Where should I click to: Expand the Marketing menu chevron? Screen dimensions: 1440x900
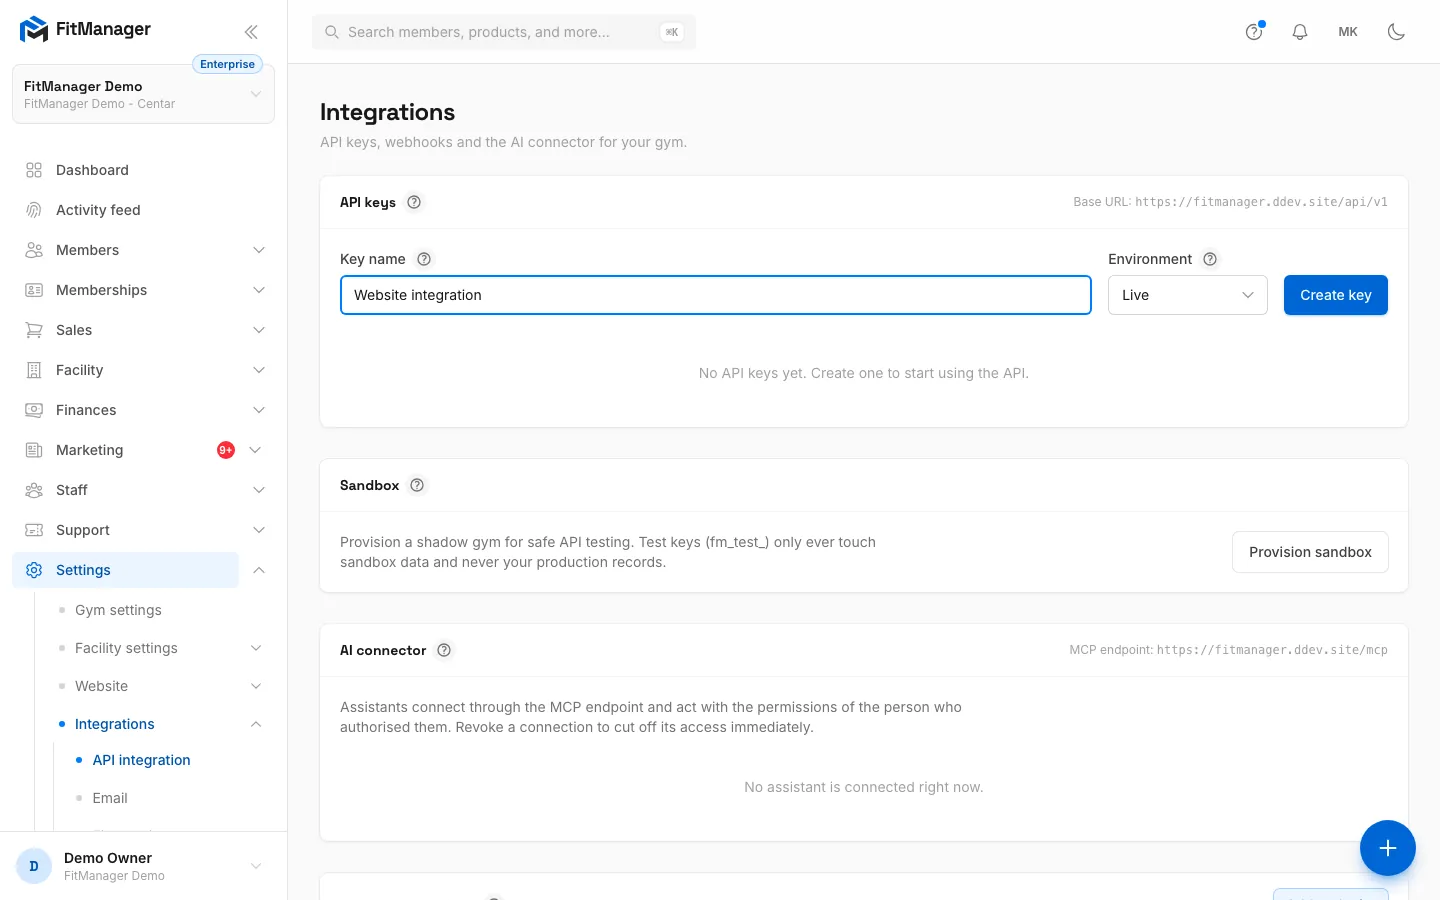pos(255,450)
